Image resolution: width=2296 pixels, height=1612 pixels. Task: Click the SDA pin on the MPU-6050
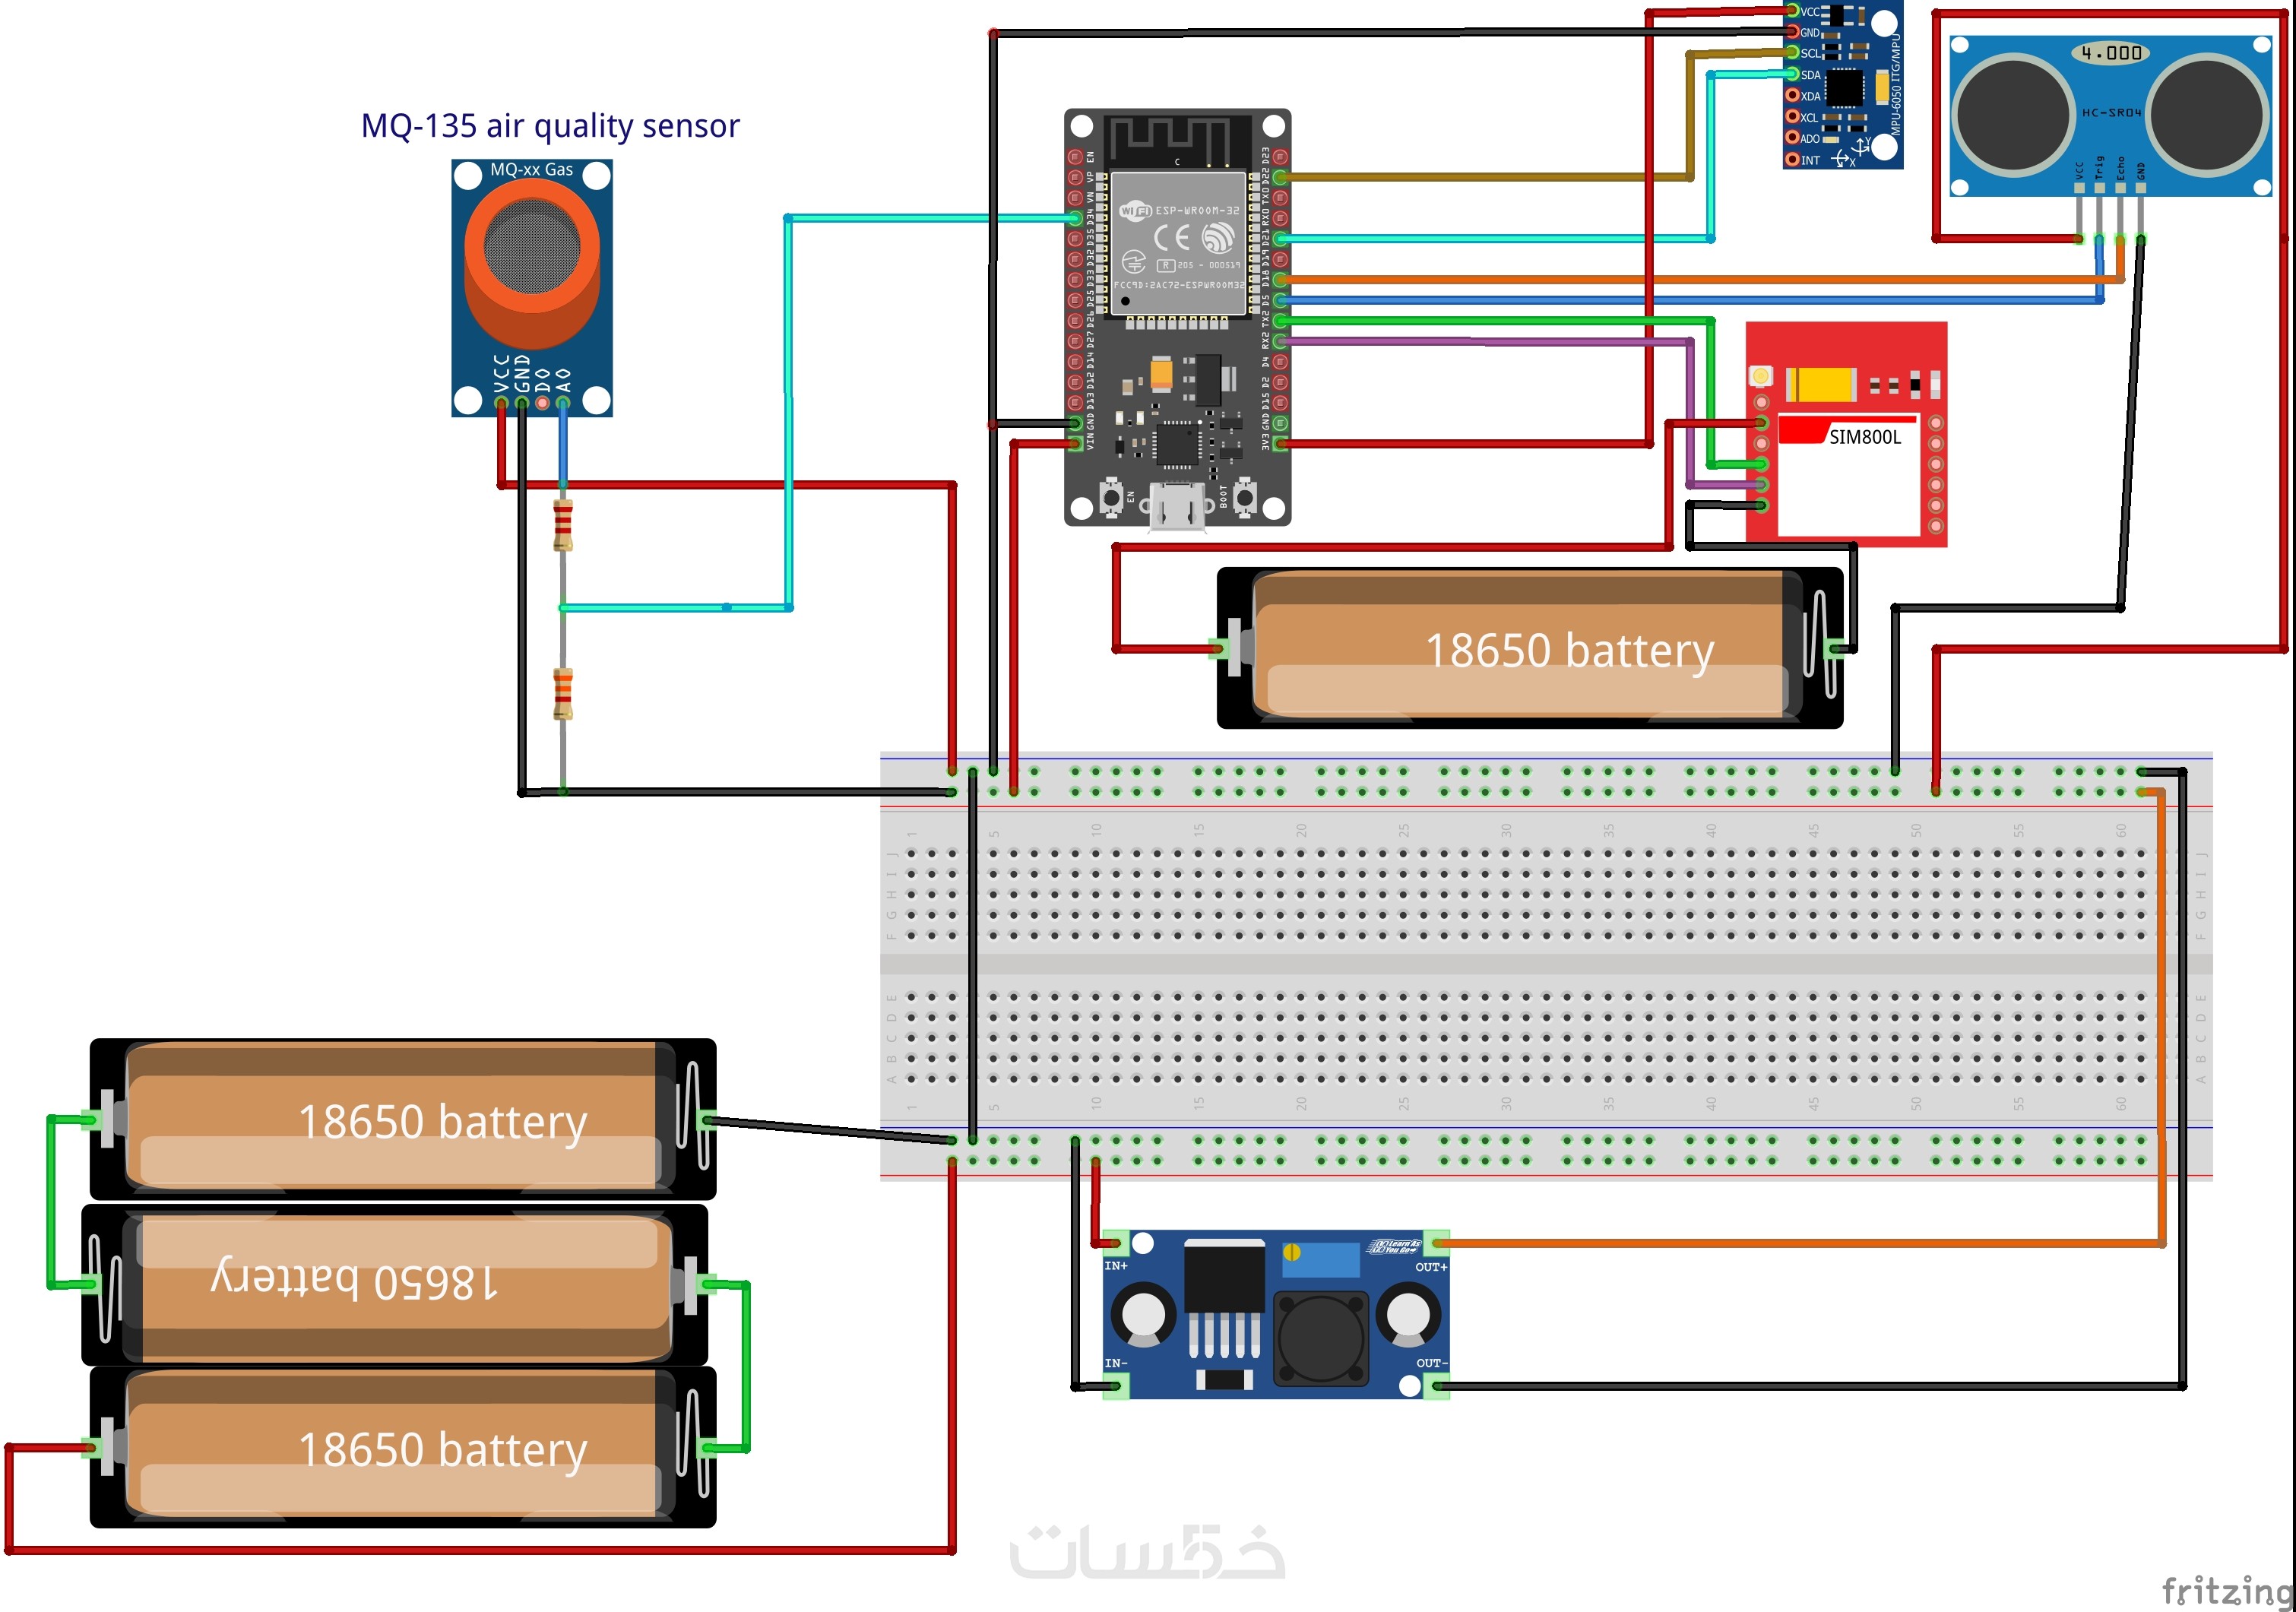coord(1793,74)
